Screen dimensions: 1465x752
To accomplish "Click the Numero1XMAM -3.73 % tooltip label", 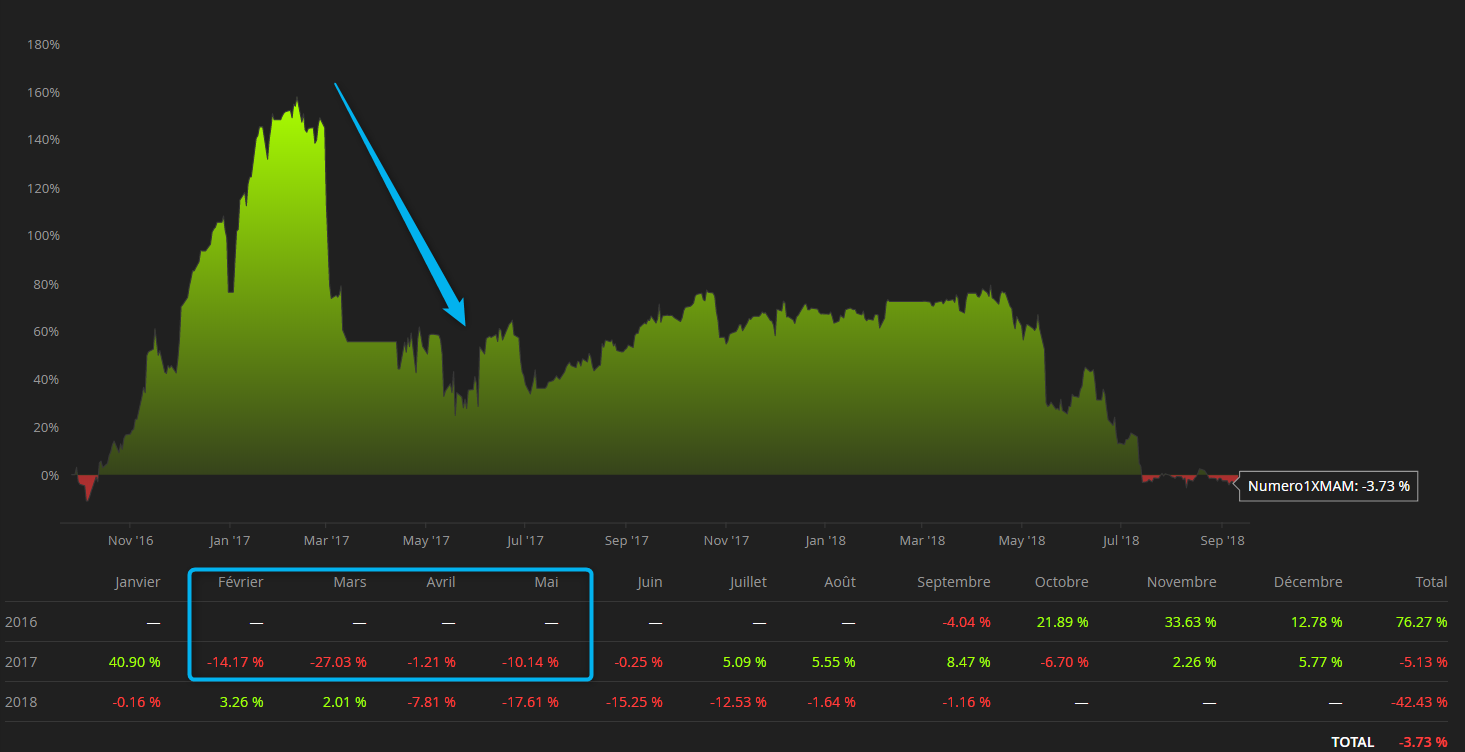I will 1328,487.
